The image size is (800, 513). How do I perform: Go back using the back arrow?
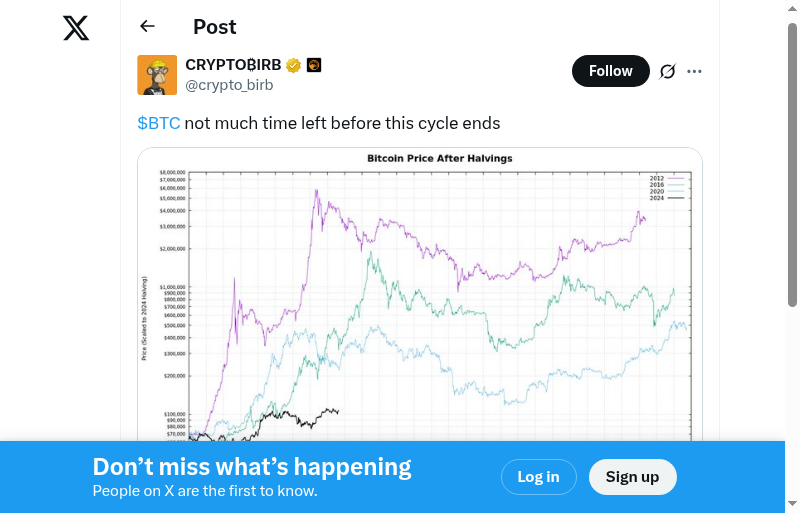click(x=148, y=27)
